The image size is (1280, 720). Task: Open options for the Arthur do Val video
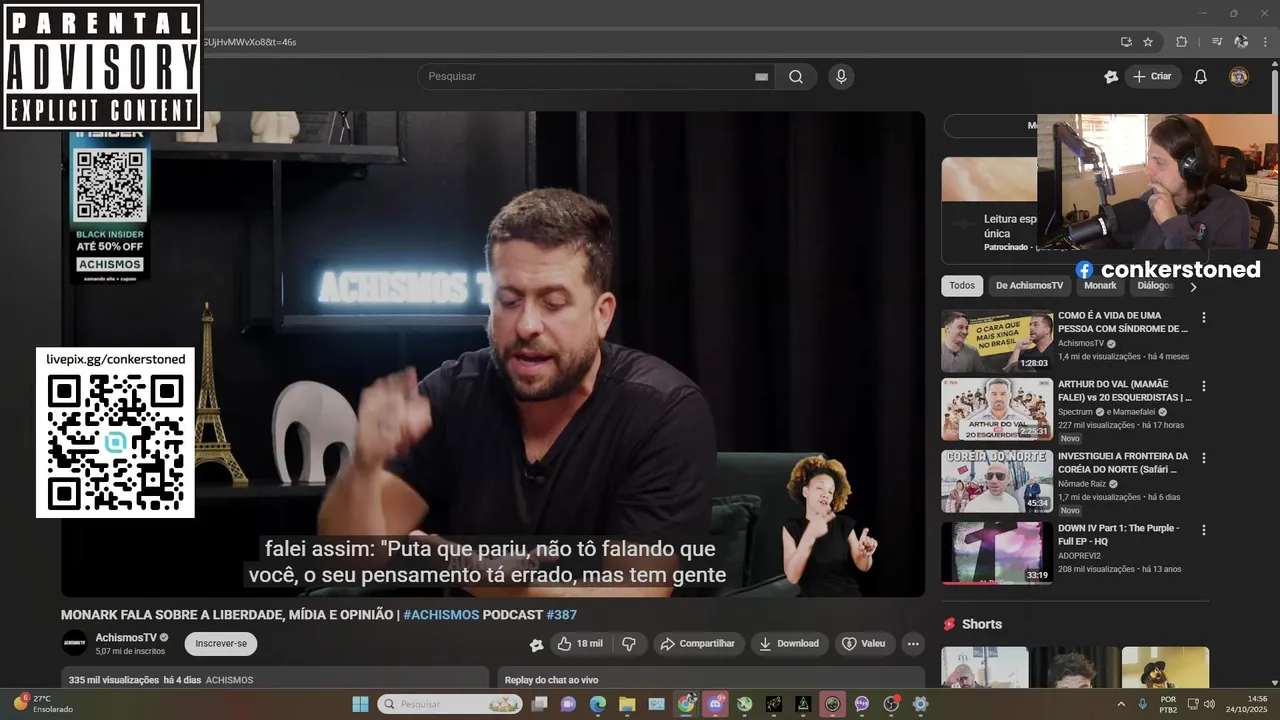tap(1204, 386)
